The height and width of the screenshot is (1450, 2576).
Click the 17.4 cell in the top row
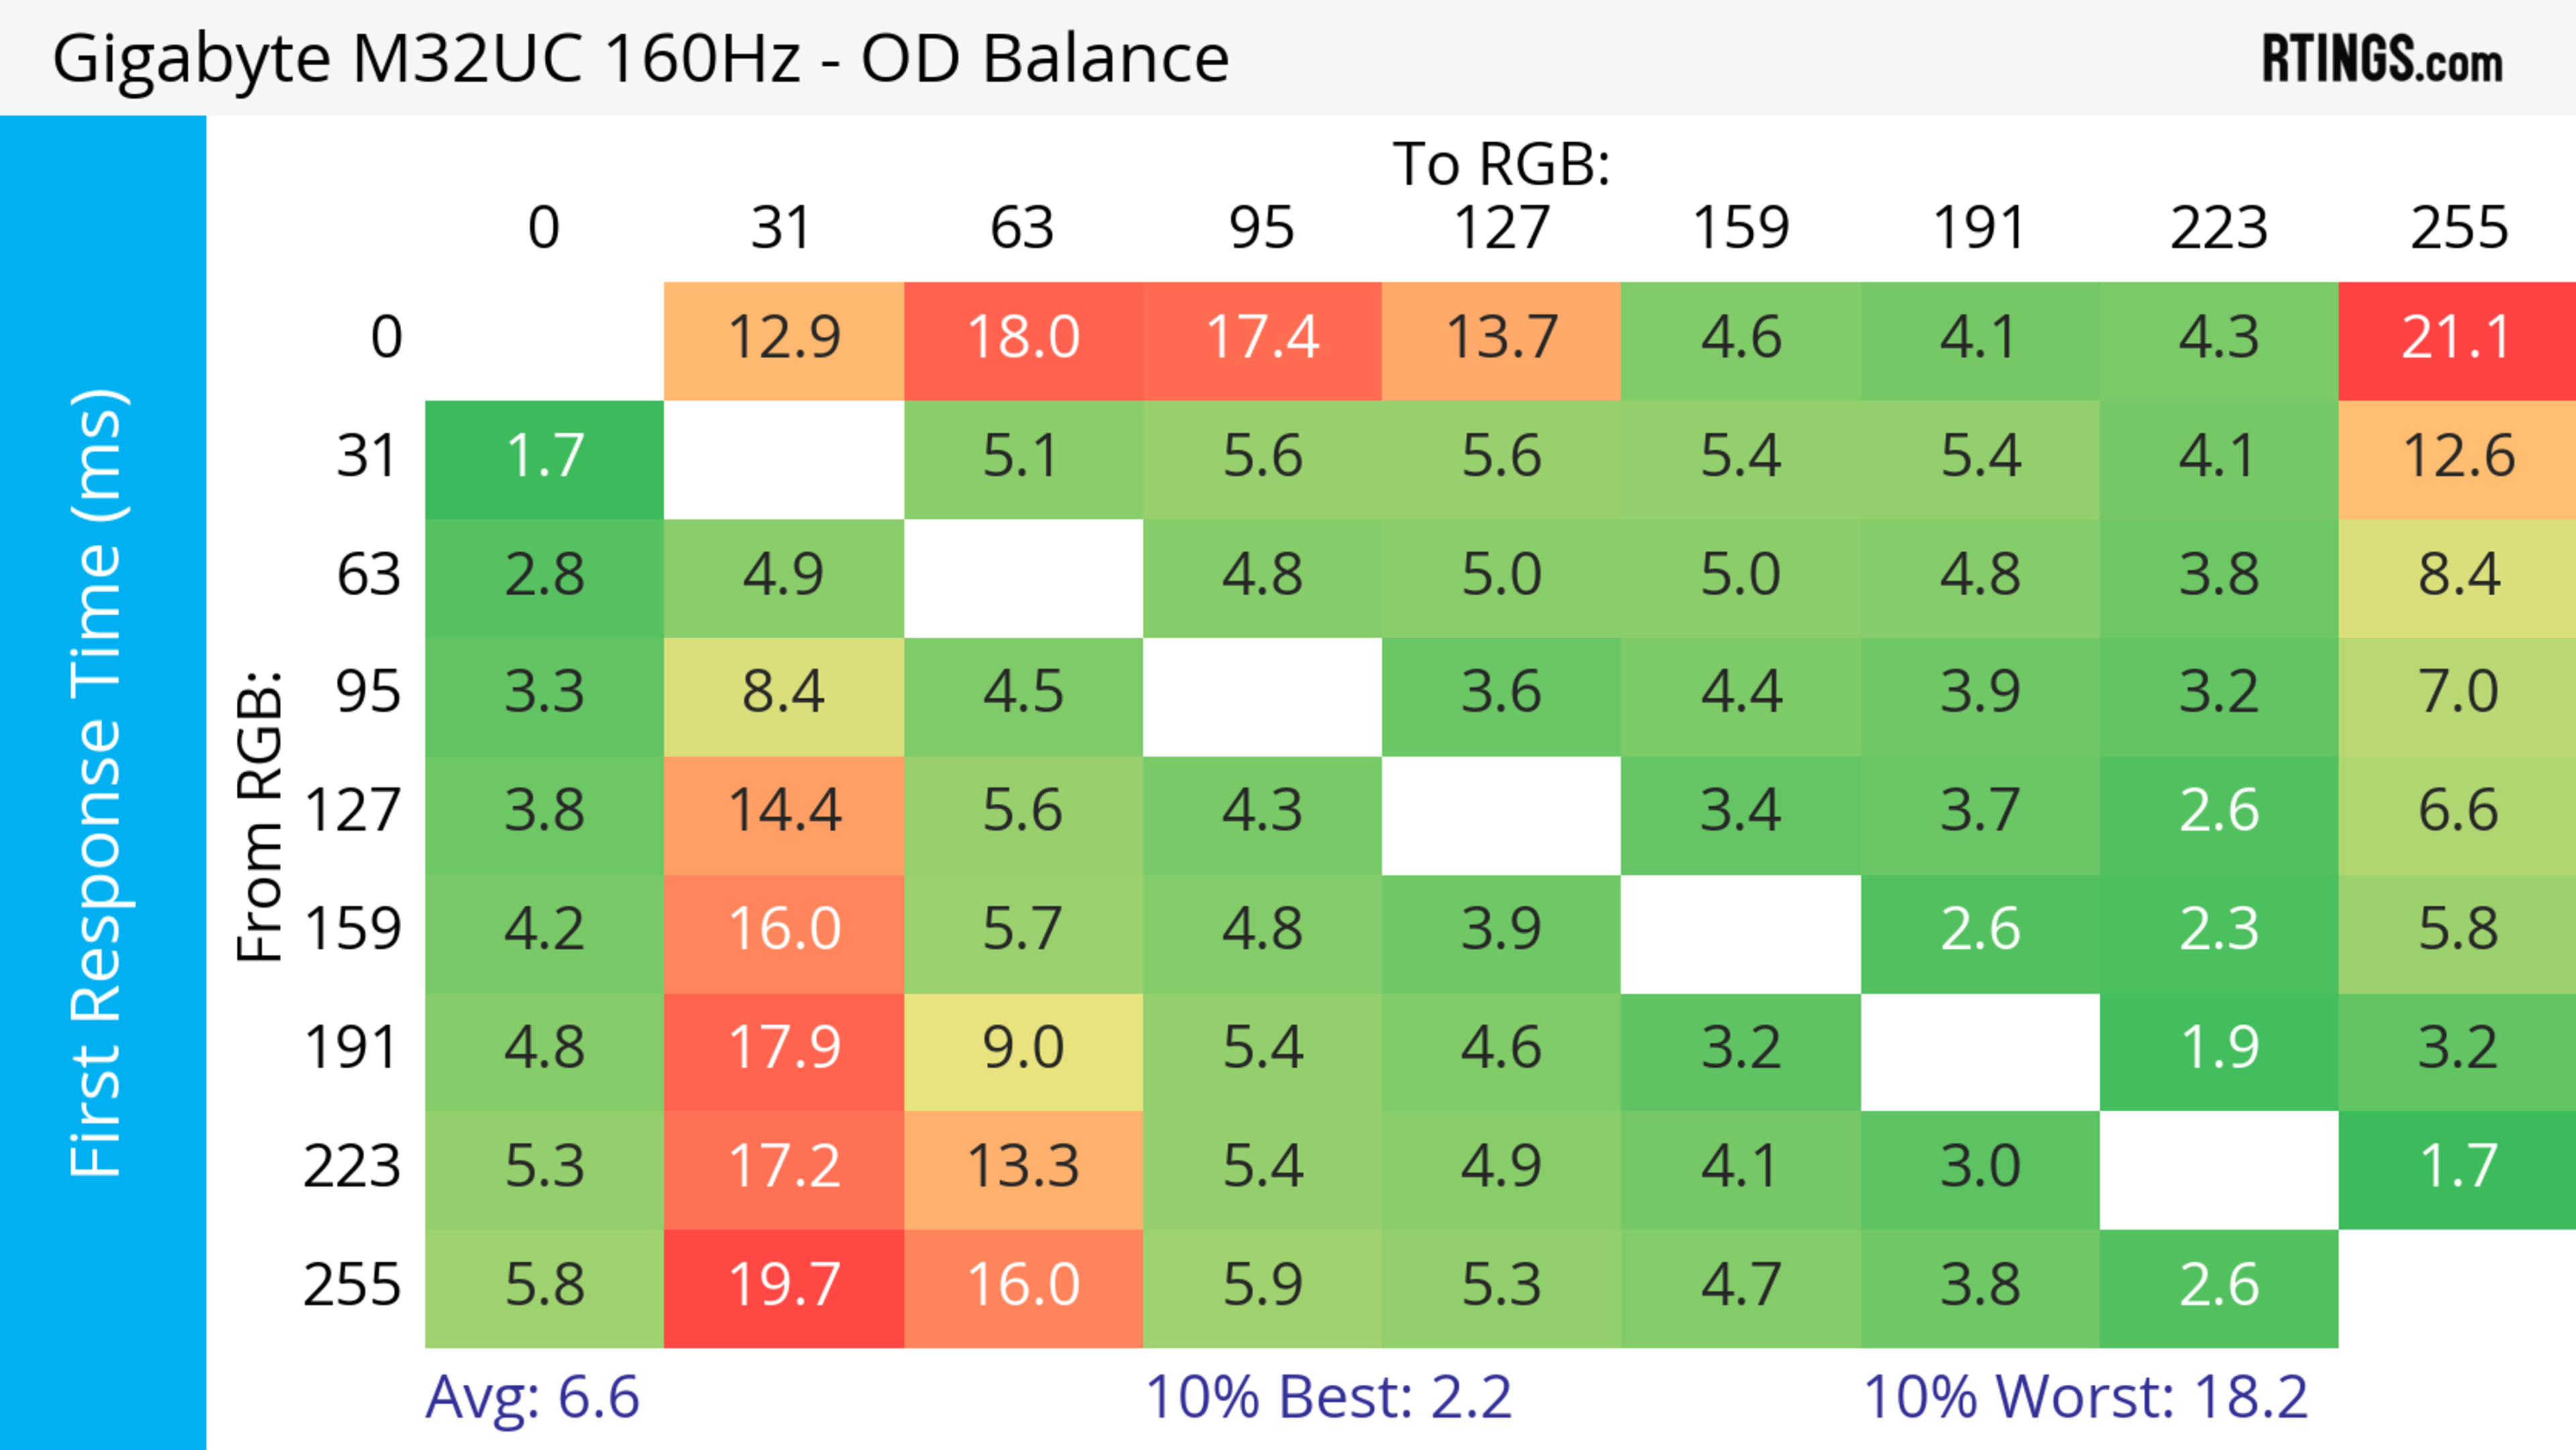[1262, 338]
